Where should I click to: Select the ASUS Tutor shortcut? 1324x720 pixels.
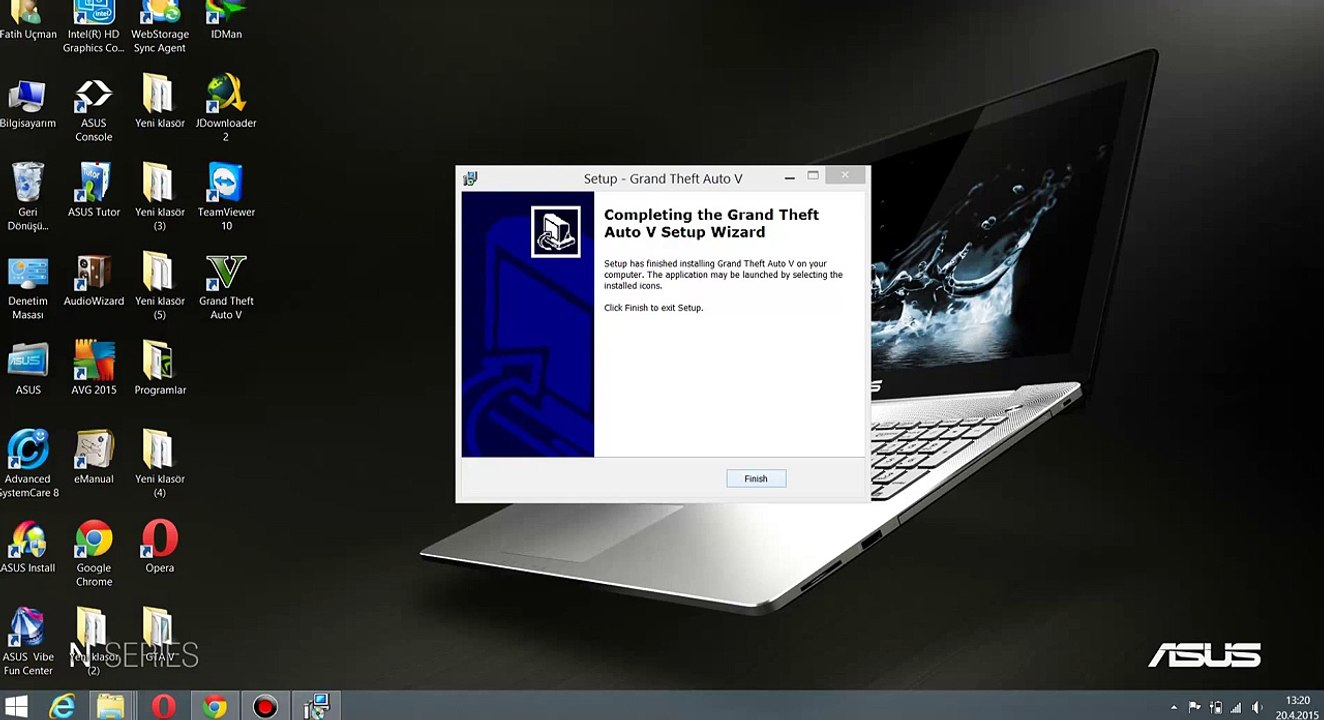[94, 191]
